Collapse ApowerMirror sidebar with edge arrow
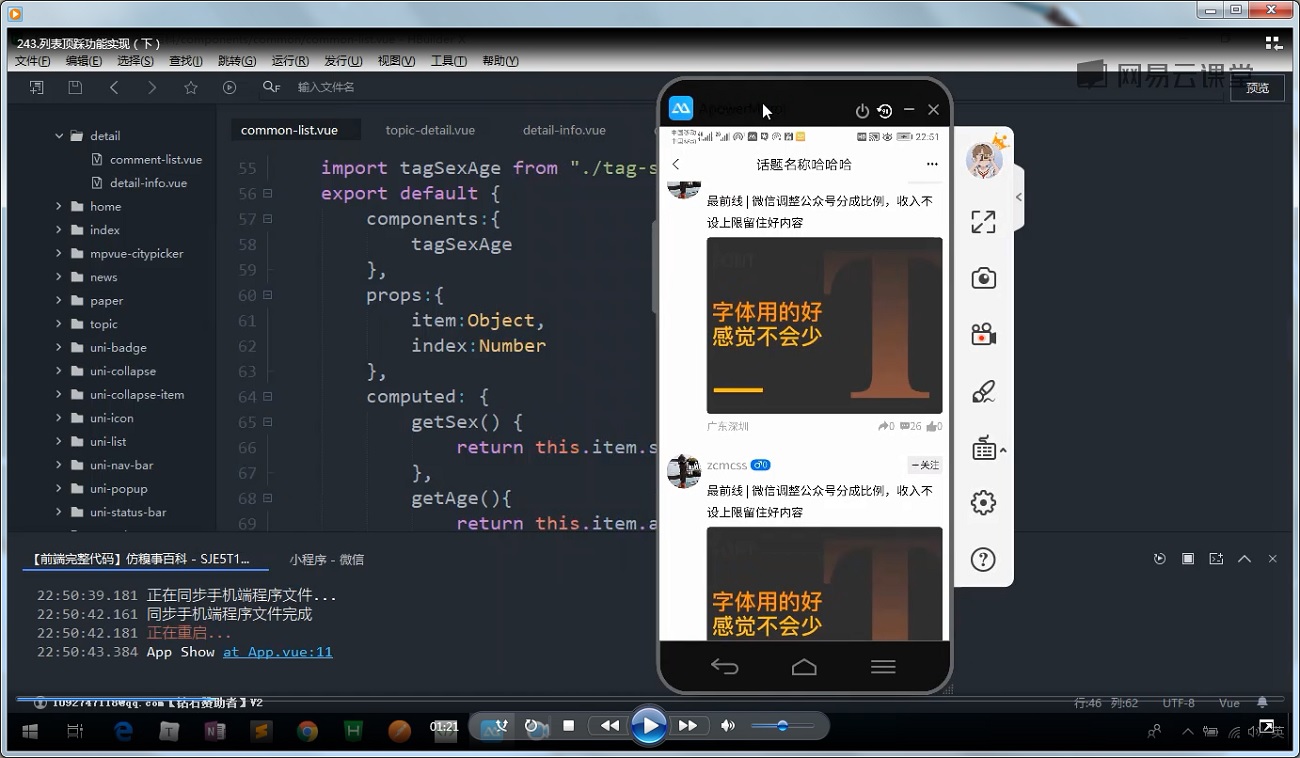Viewport: 1300px width, 758px height. pyautogui.click(x=1019, y=197)
